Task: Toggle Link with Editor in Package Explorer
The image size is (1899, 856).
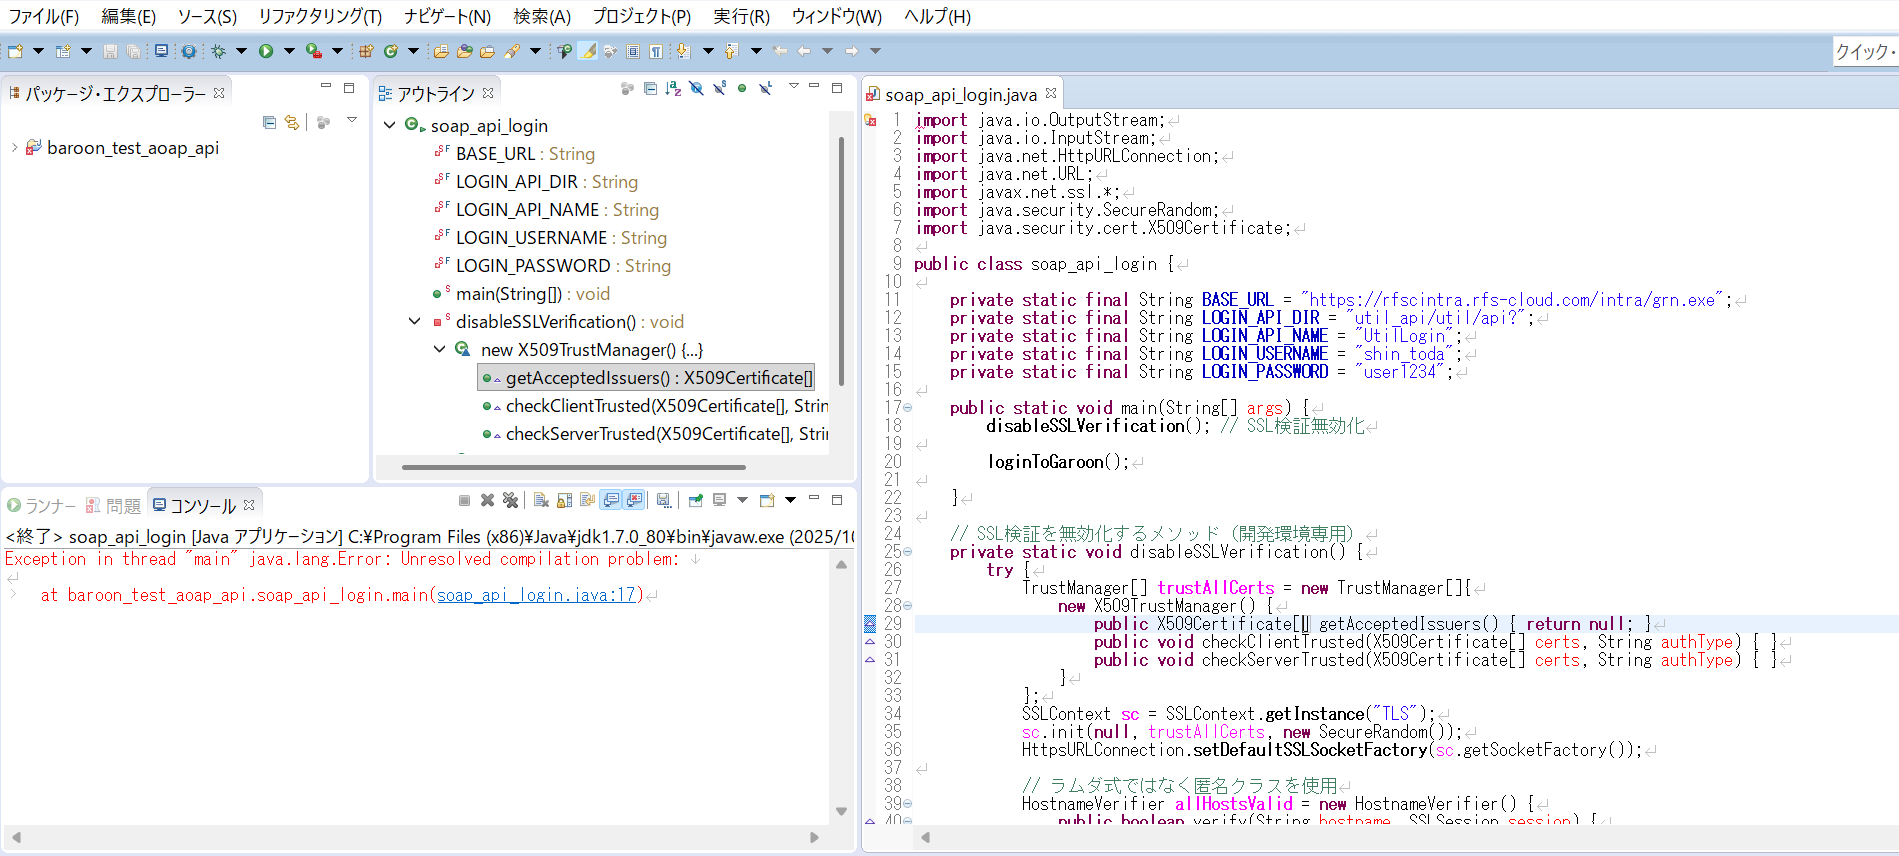Action: [292, 122]
